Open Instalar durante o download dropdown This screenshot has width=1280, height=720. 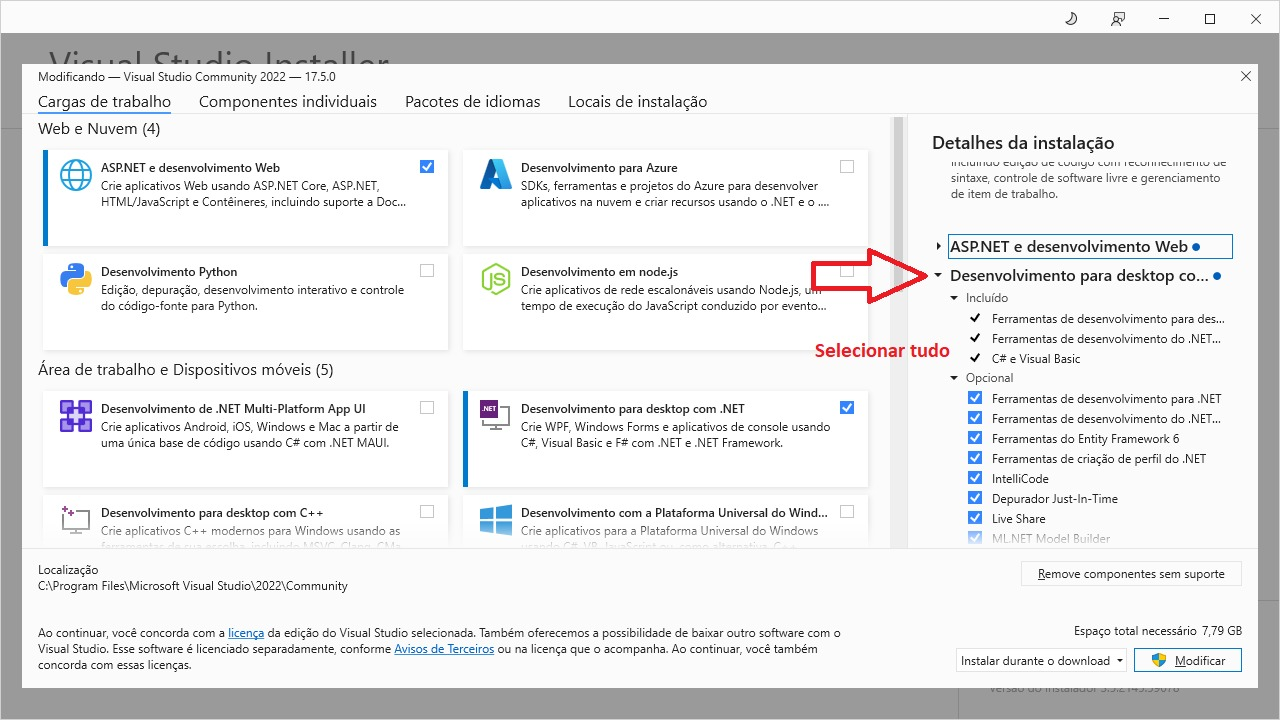pyautogui.click(x=1041, y=660)
